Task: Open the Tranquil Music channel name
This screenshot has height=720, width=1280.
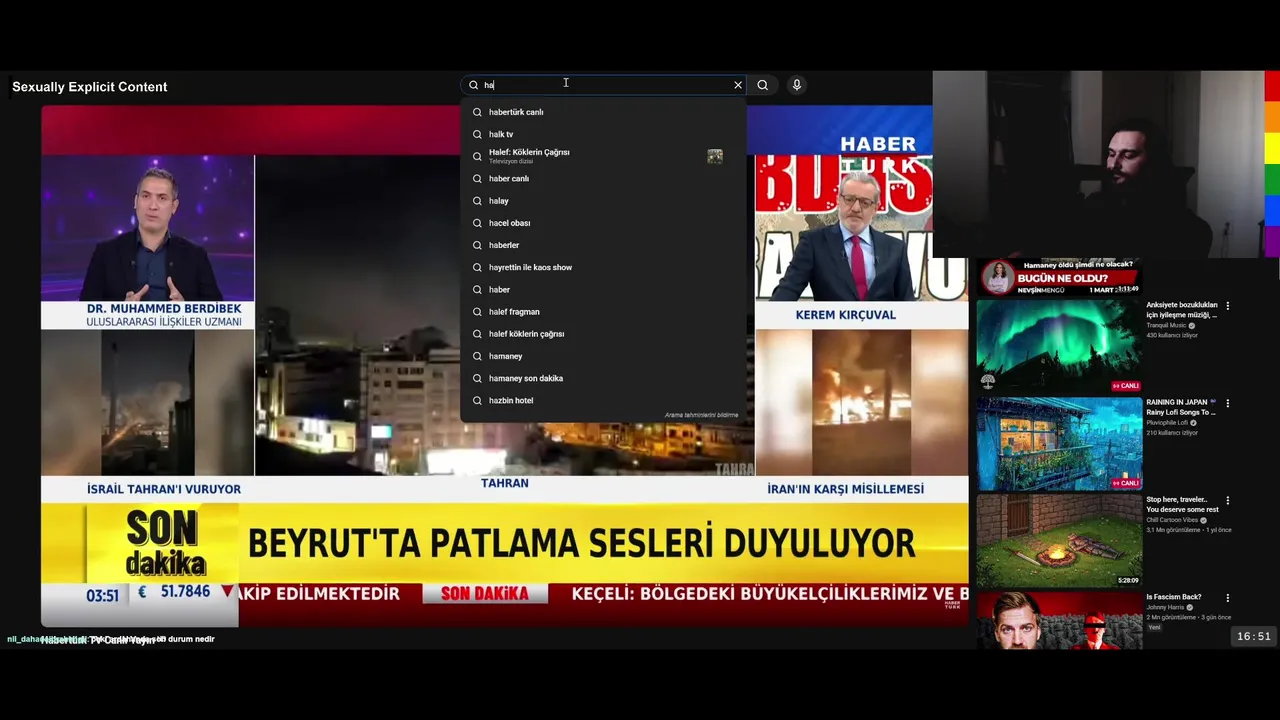Action: pos(1166,325)
